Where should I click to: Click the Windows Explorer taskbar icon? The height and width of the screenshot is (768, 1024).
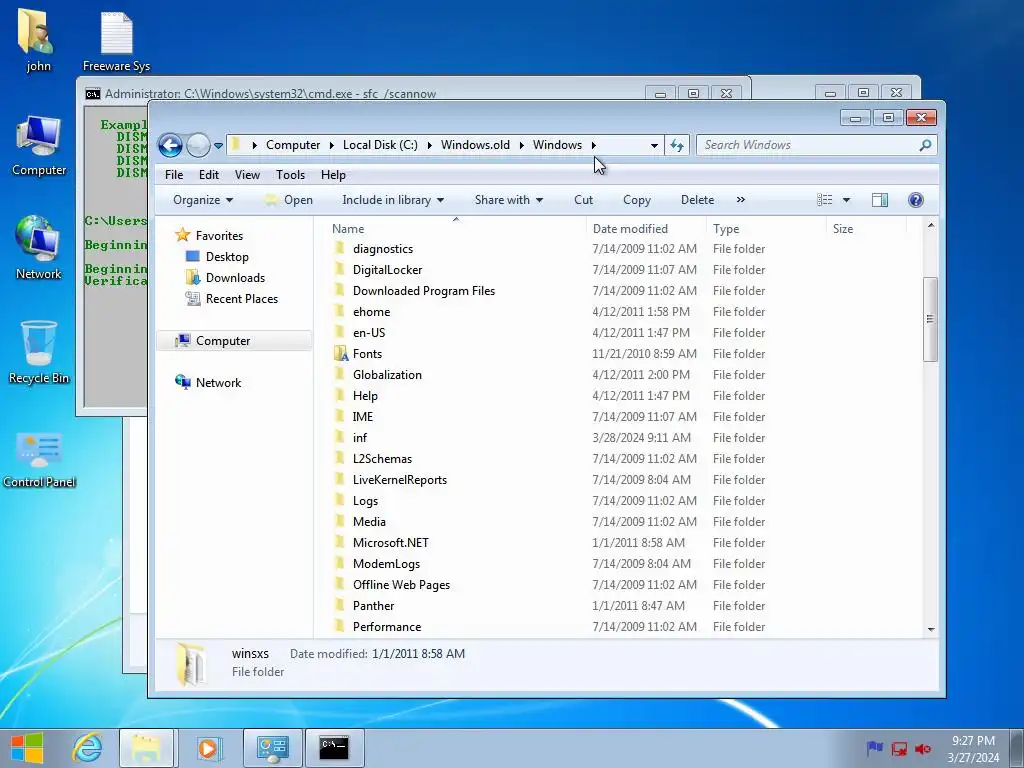(x=146, y=747)
